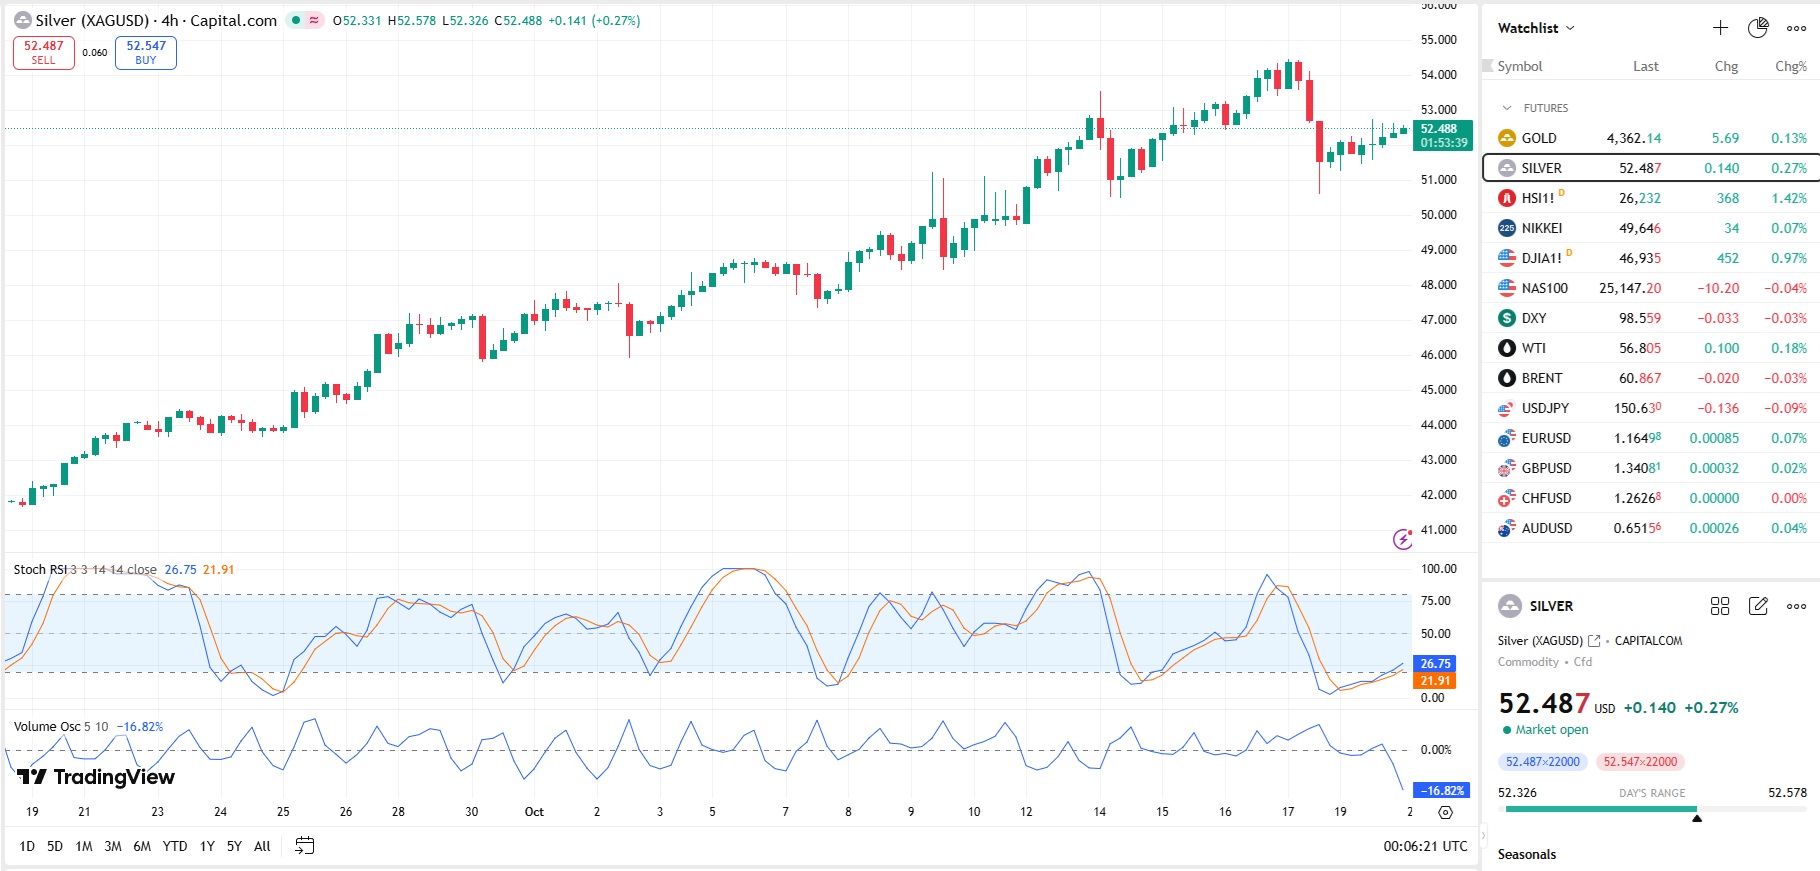Click the 52.547 BUY button
The height and width of the screenshot is (871, 1820).
click(146, 53)
